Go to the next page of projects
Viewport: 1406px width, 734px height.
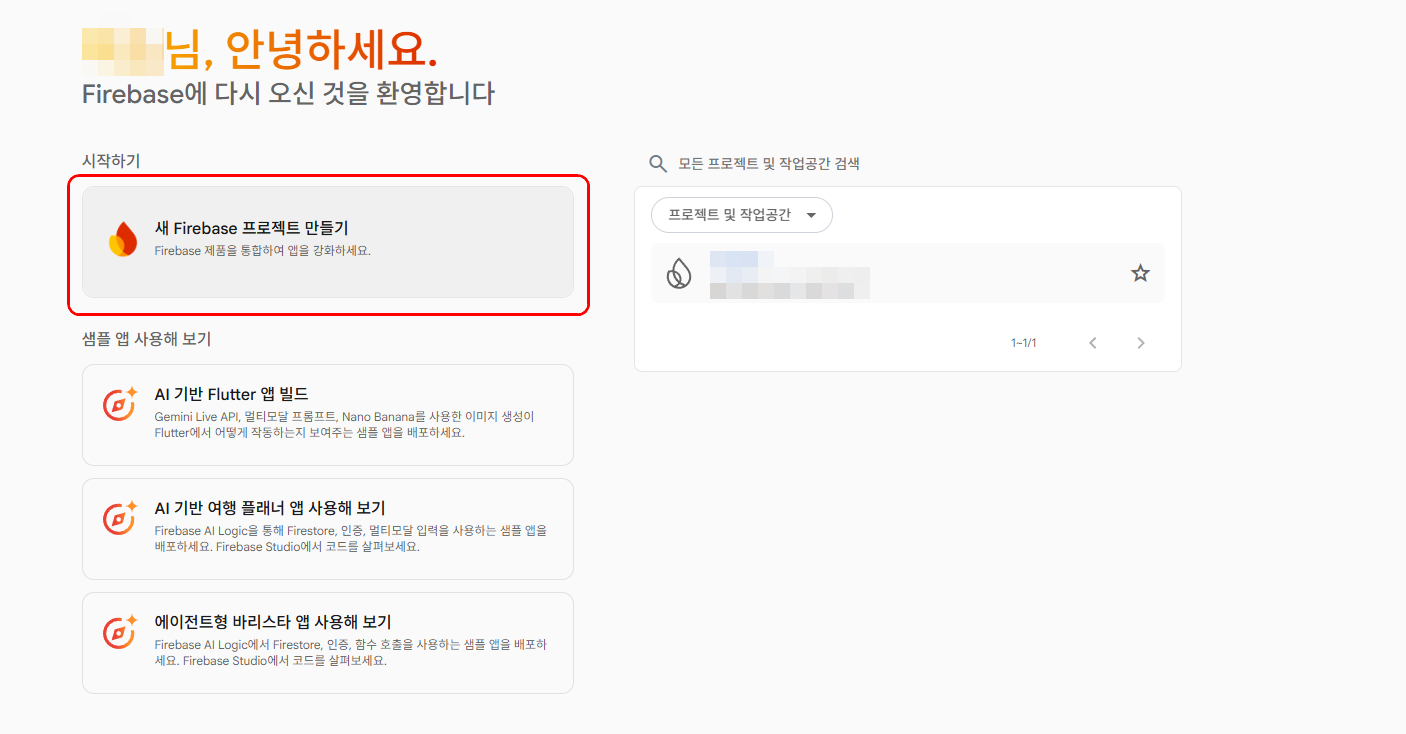(1141, 343)
